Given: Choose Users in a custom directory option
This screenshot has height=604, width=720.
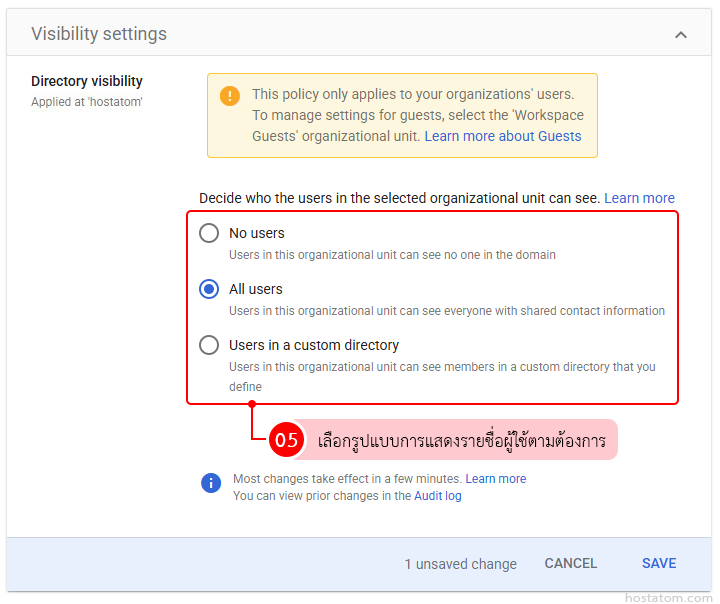Looking at the screenshot, I should (209, 345).
